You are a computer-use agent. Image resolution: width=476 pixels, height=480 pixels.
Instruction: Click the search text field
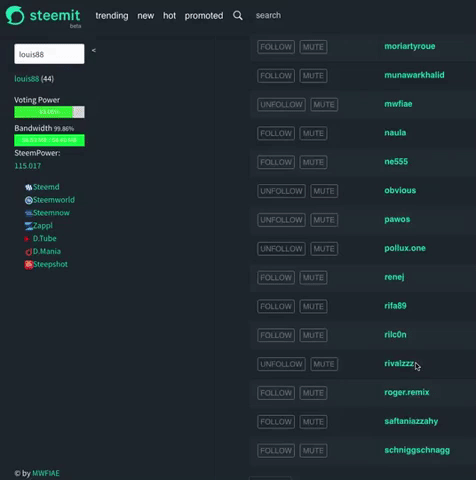coord(268,15)
